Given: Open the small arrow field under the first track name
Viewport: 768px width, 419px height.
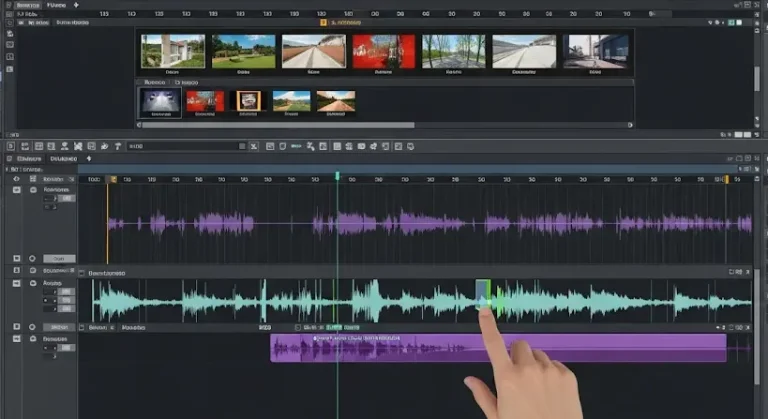Looking at the screenshot, I should [x=50, y=198].
